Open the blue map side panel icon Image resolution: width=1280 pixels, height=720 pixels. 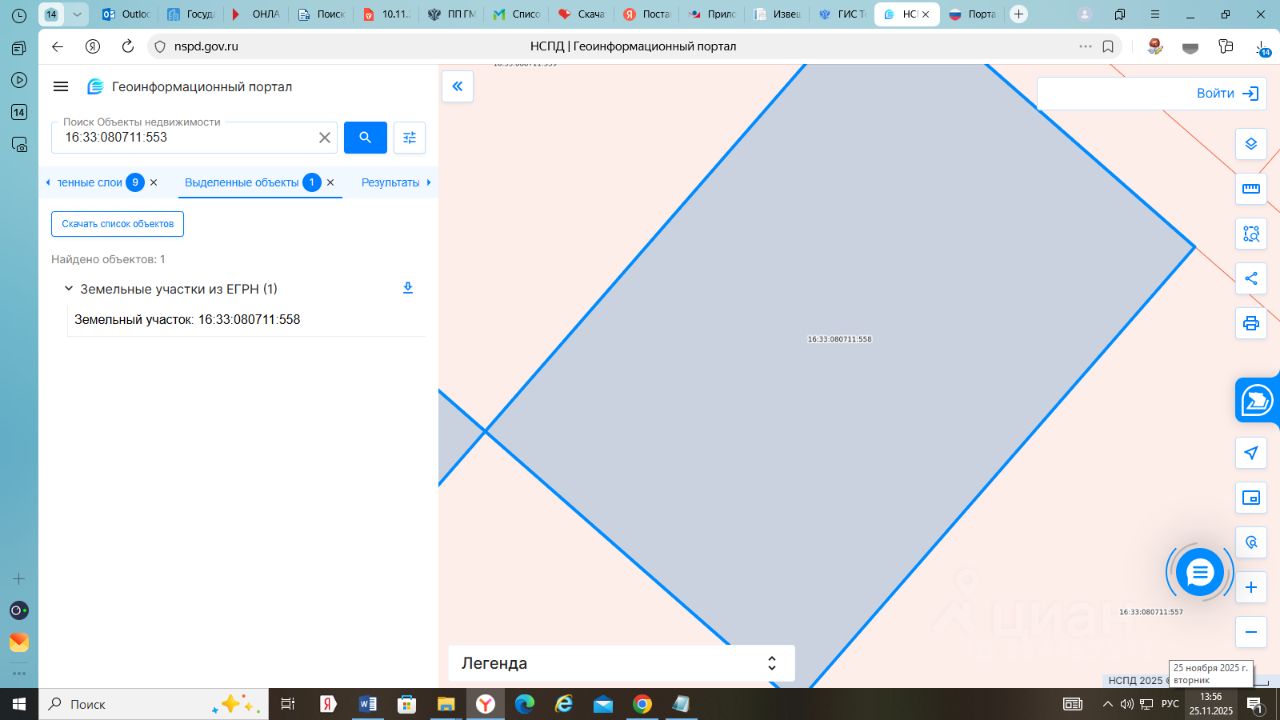coord(1257,401)
